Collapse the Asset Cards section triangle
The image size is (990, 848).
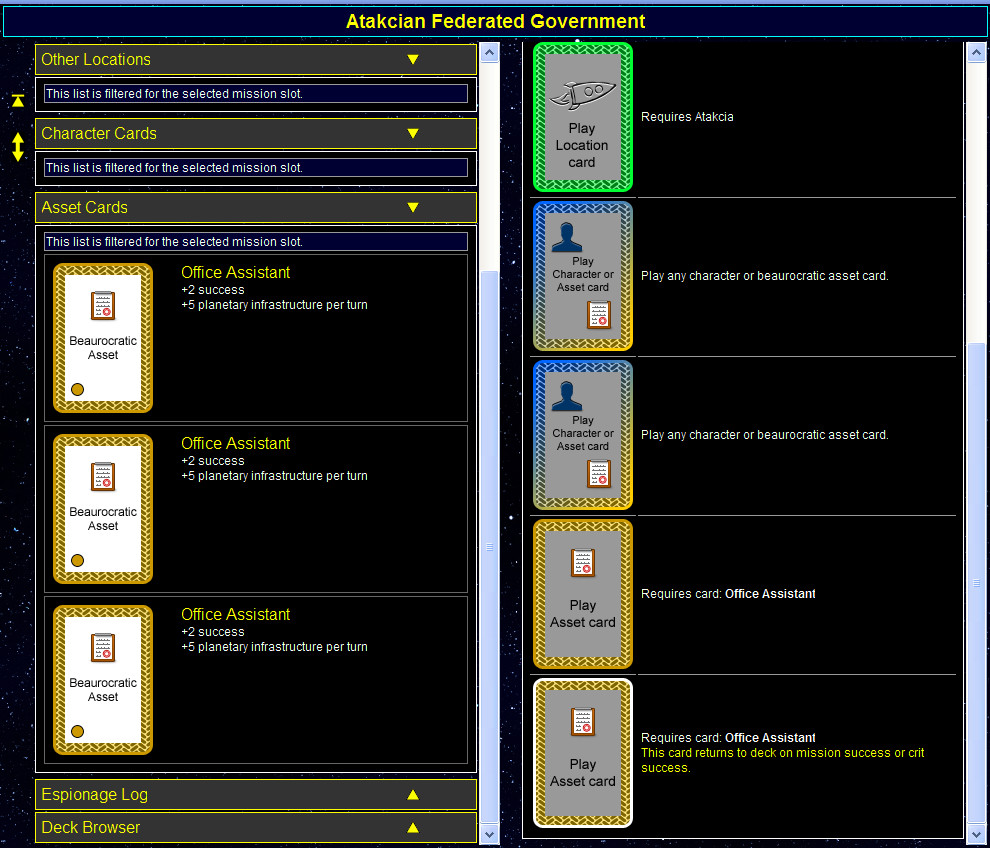click(x=413, y=207)
